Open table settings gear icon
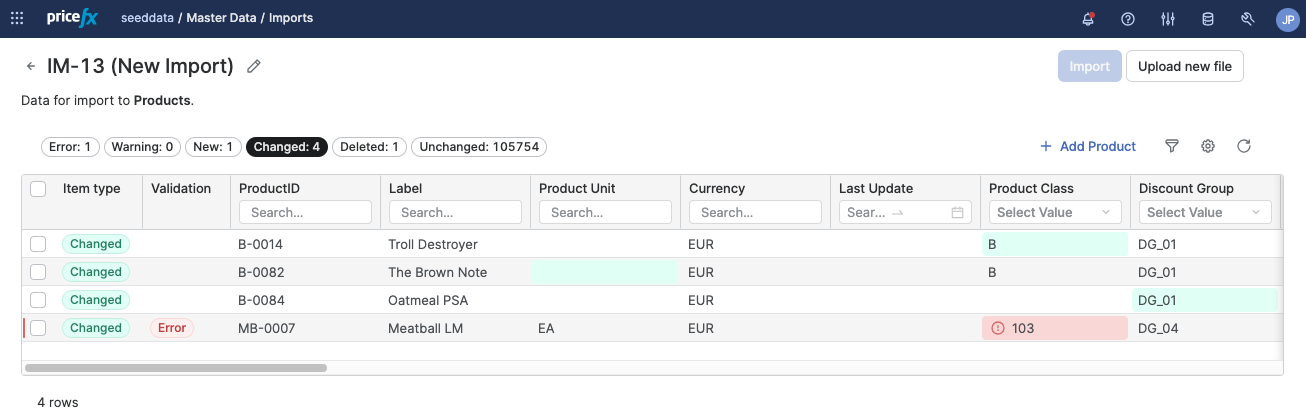This screenshot has width=1306, height=416. tap(1208, 146)
